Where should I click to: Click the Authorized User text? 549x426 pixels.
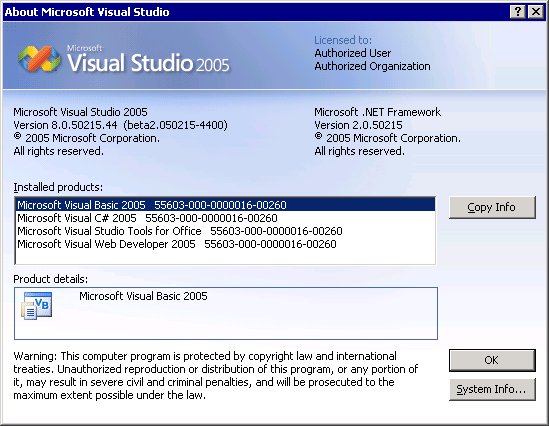point(353,53)
